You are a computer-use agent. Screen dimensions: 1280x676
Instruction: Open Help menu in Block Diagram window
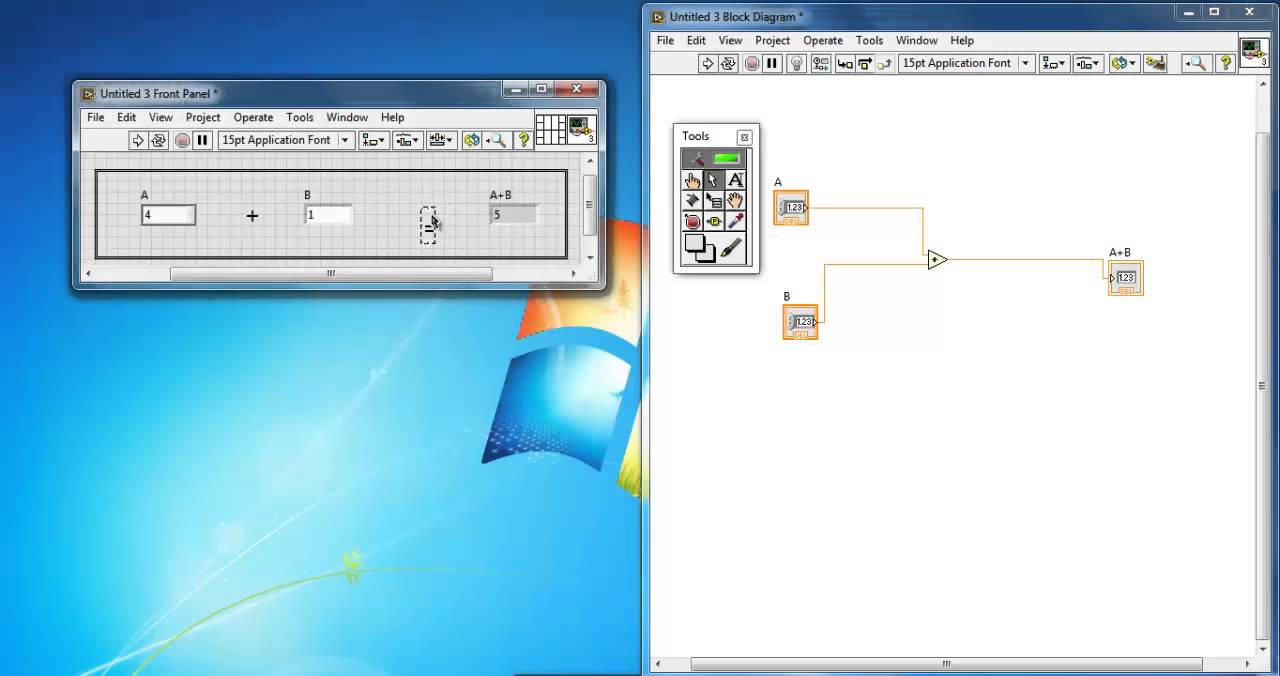point(962,41)
